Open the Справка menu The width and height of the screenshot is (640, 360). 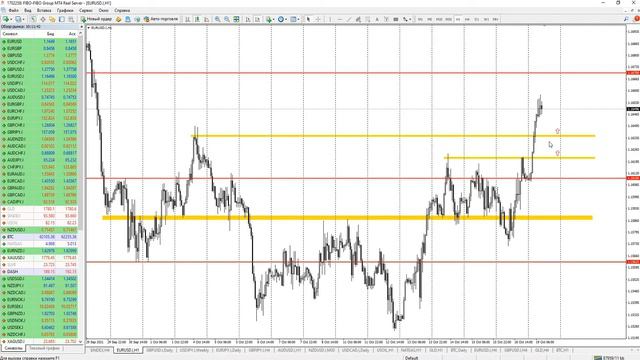pyautogui.click(x=122, y=10)
